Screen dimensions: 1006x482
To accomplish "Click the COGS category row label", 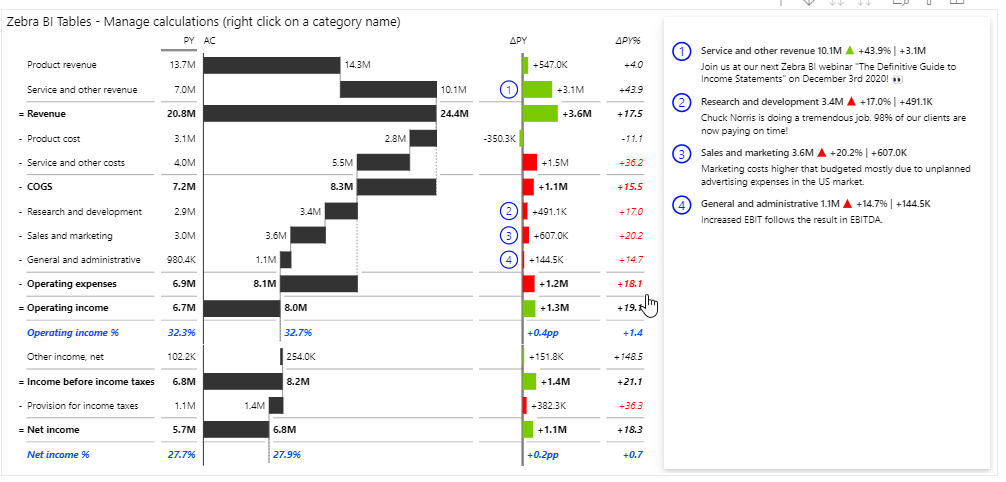I will [x=42, y=187].
